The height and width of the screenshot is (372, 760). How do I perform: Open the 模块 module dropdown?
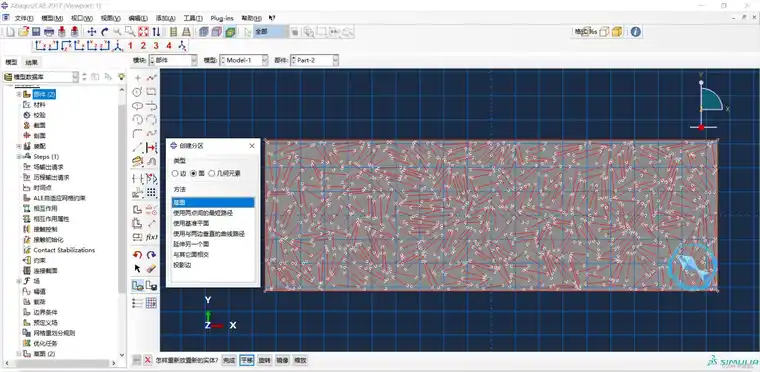coord(173,60)
